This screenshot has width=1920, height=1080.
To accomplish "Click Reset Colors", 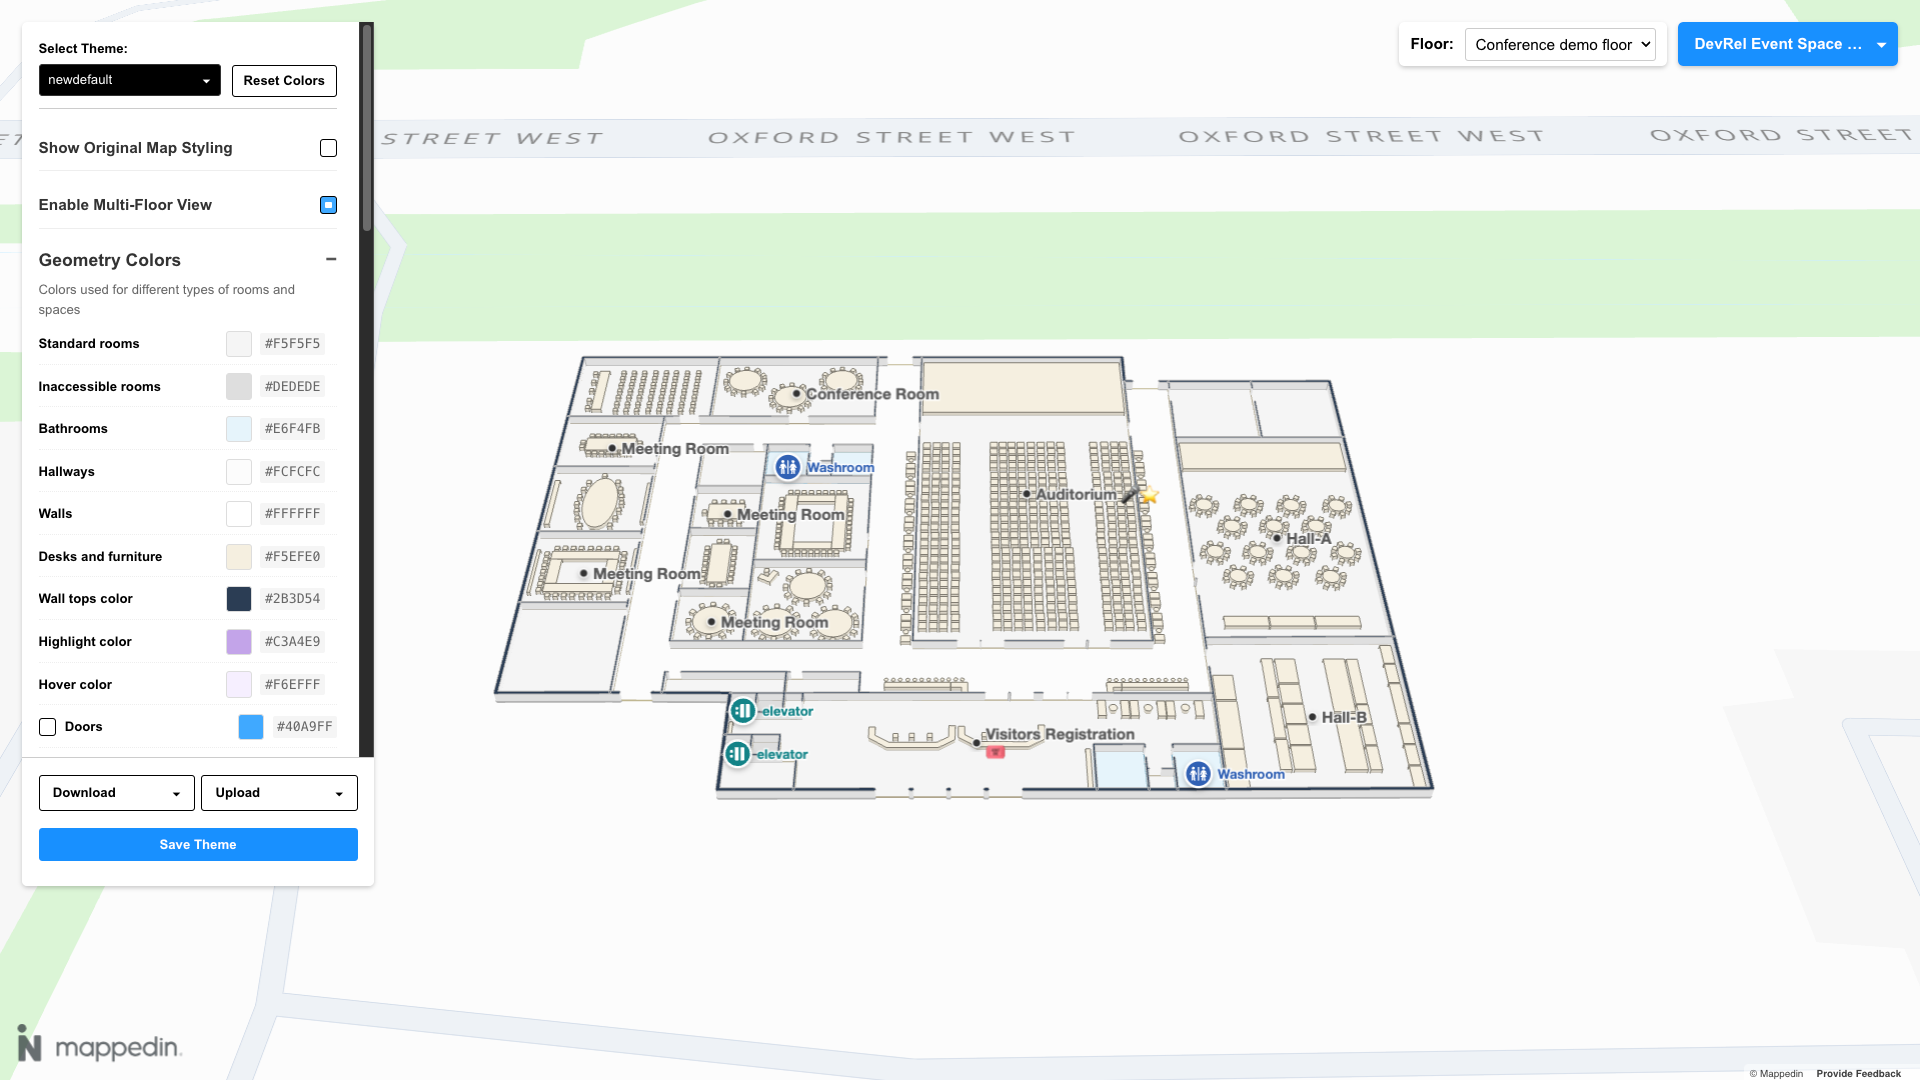I will click(x=284, y=80).
